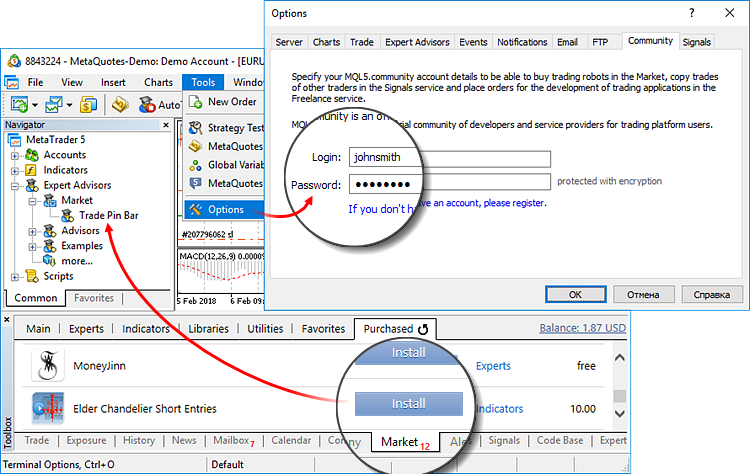Expand the Advisors tree node
Image resolution: width=750 pixels, height=474 pixels.
click(32, 232)
